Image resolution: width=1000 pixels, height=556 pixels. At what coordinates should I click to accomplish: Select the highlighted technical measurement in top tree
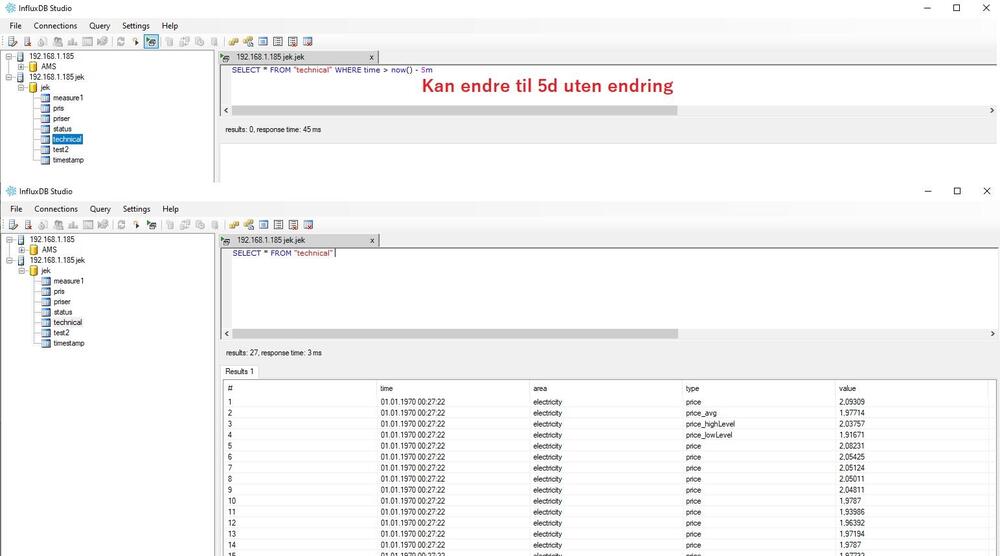(x=67, y=139)
